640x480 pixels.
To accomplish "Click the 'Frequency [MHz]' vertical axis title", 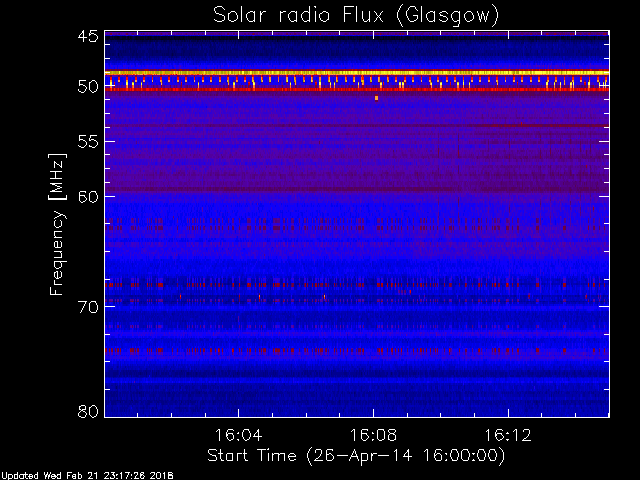I will (x=57, y=224).
